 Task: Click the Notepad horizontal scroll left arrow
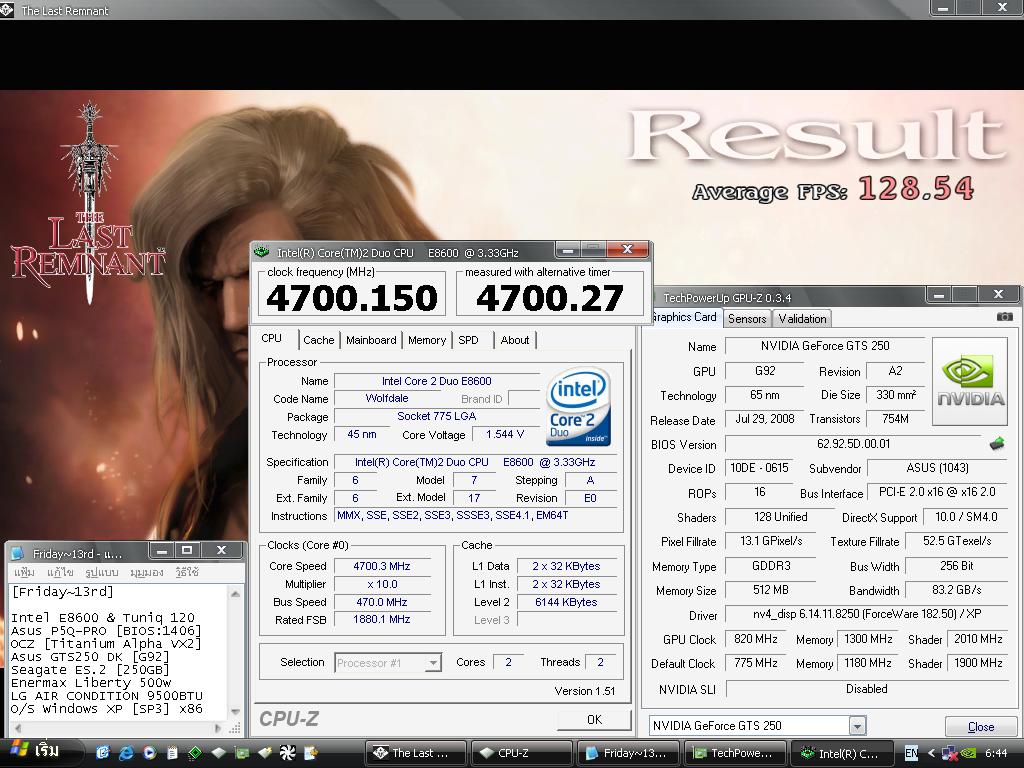tap(18, 728)
